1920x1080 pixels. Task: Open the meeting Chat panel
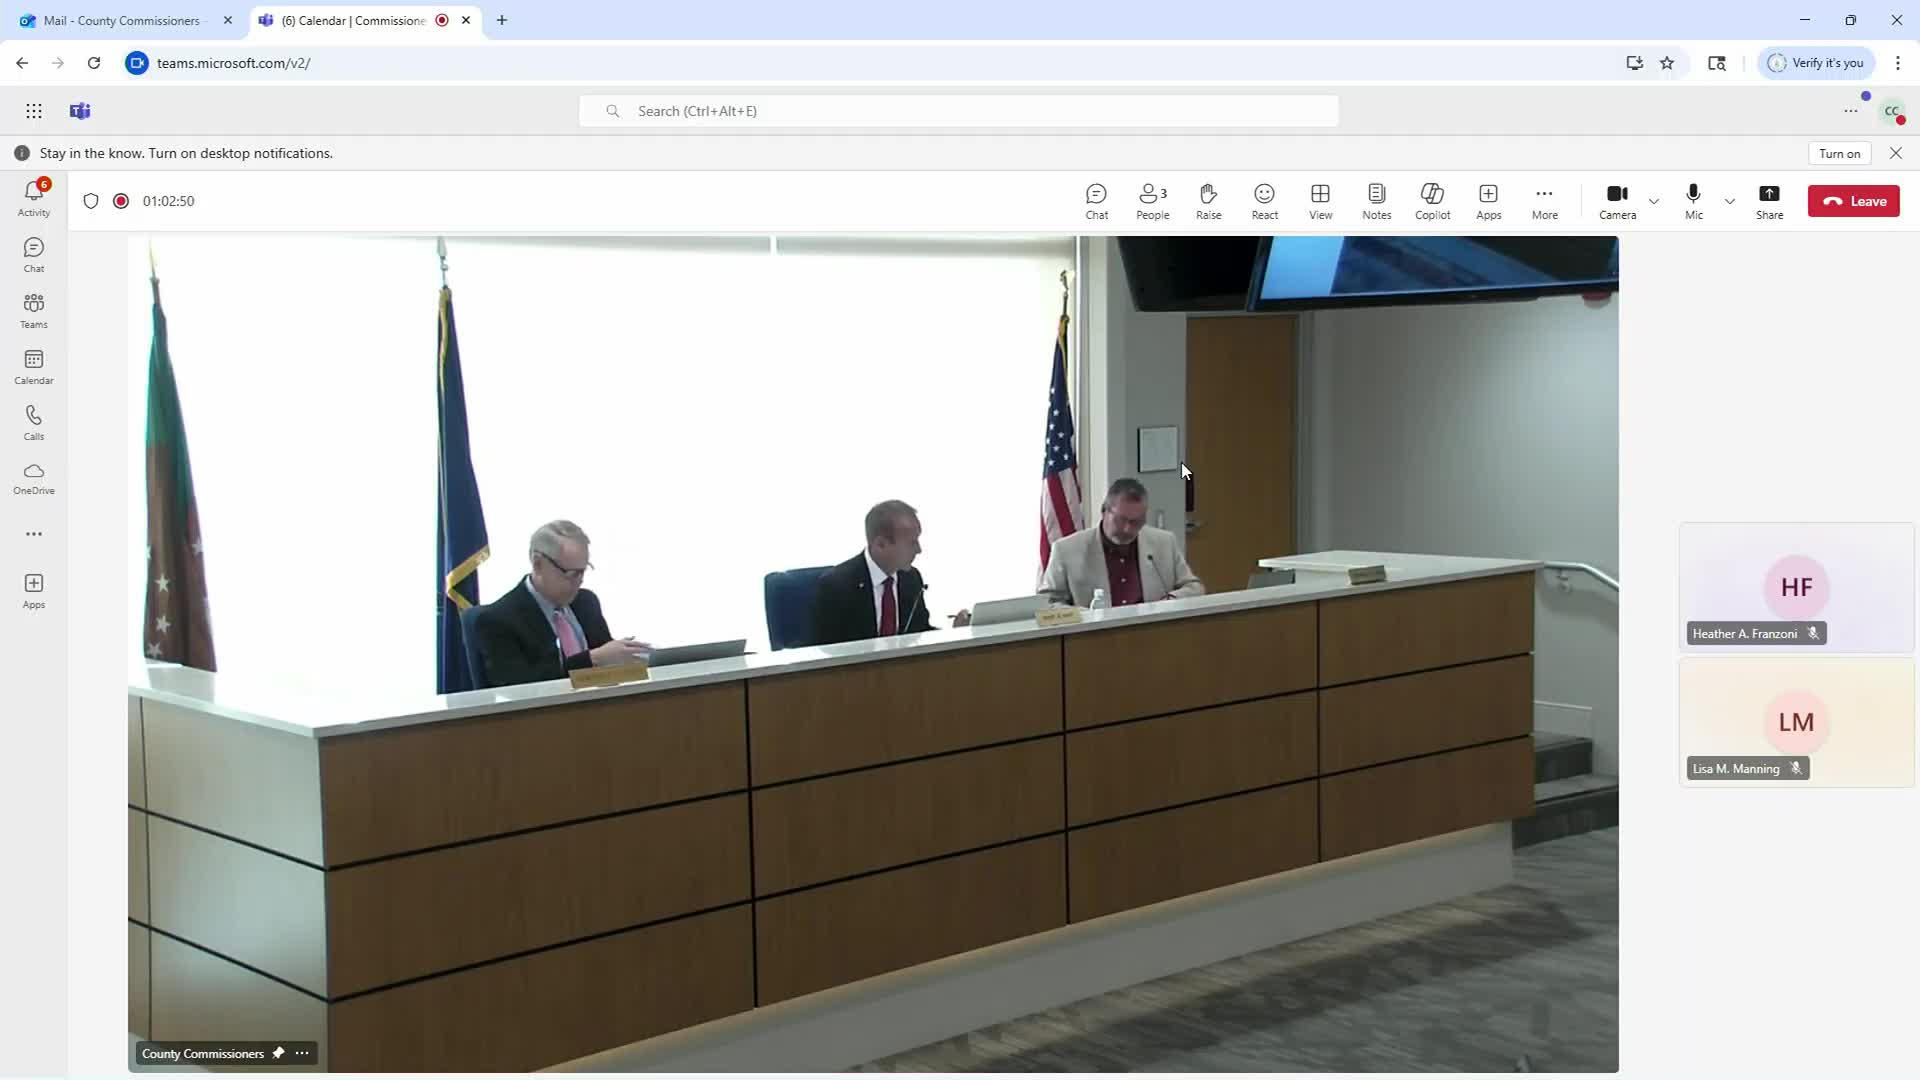1096,200
